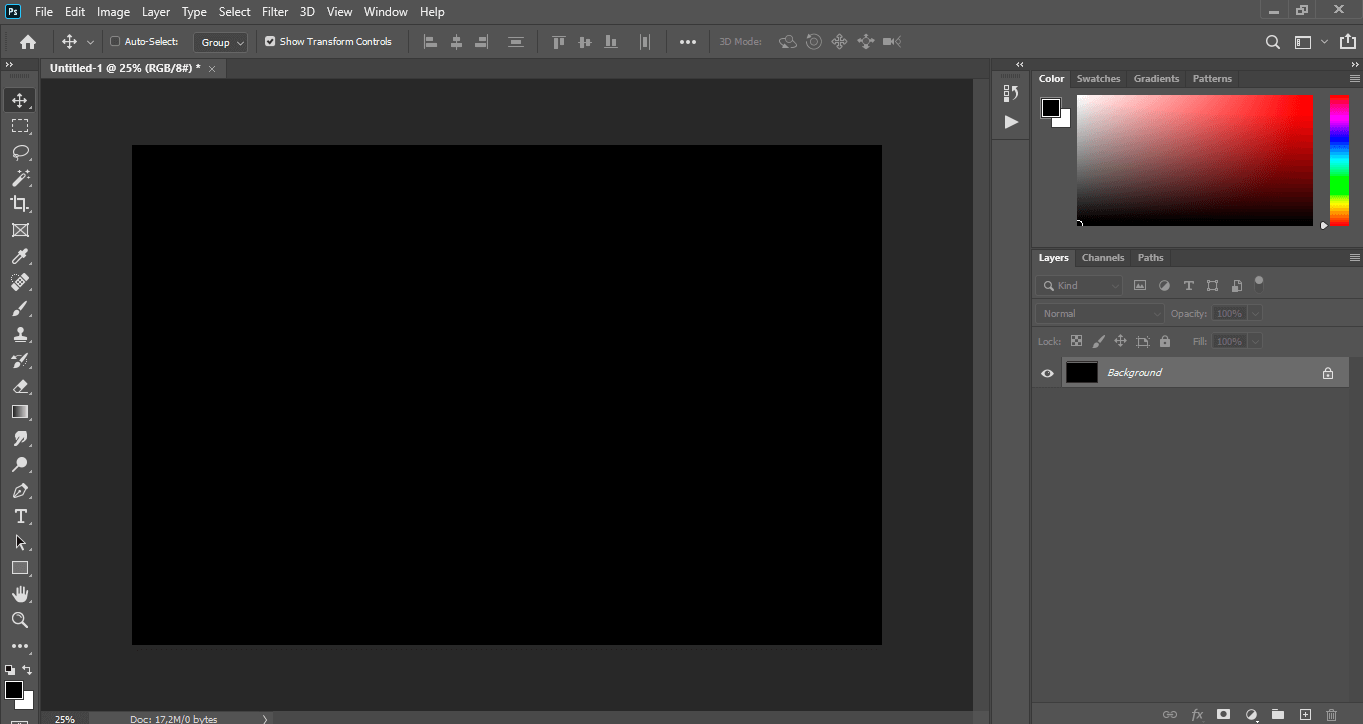Create new group folder icon
The height and width of the screenshot is (724, 1363).
(1277, 714)
